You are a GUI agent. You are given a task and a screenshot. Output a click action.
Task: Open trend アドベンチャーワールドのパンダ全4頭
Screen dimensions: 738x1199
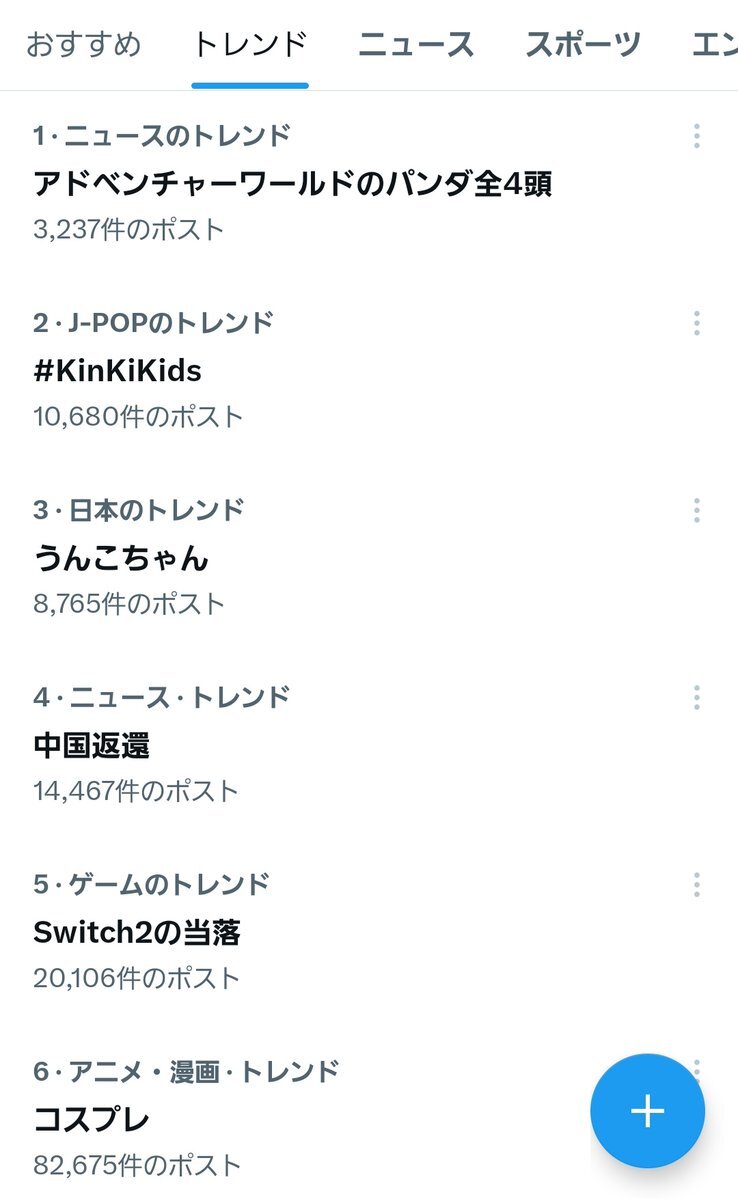pyautogui.click(x=292, y=183)
